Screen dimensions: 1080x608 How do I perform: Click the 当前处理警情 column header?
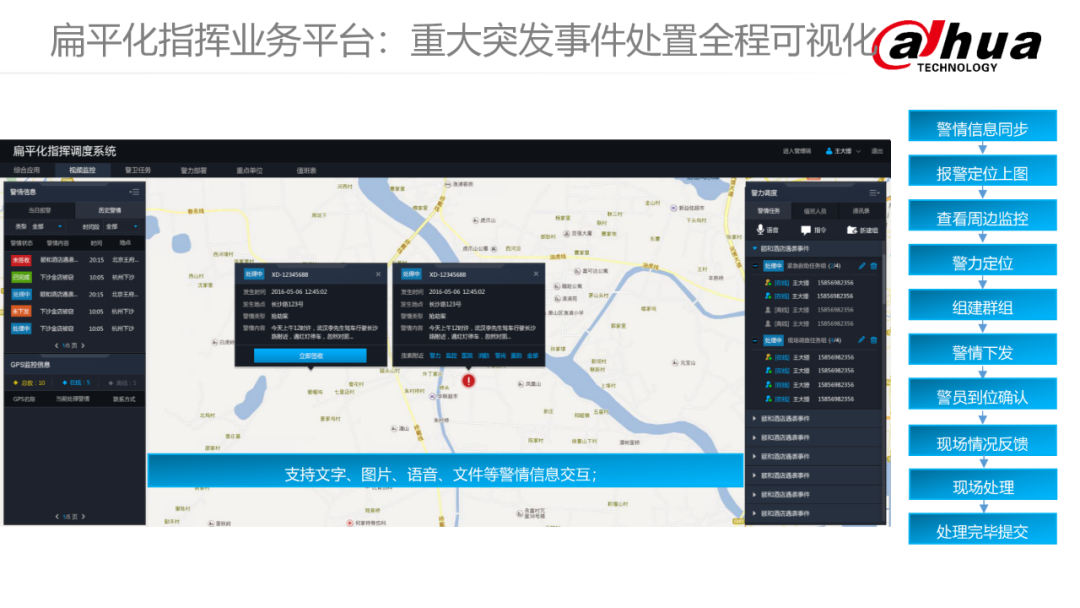coord(73,399)
